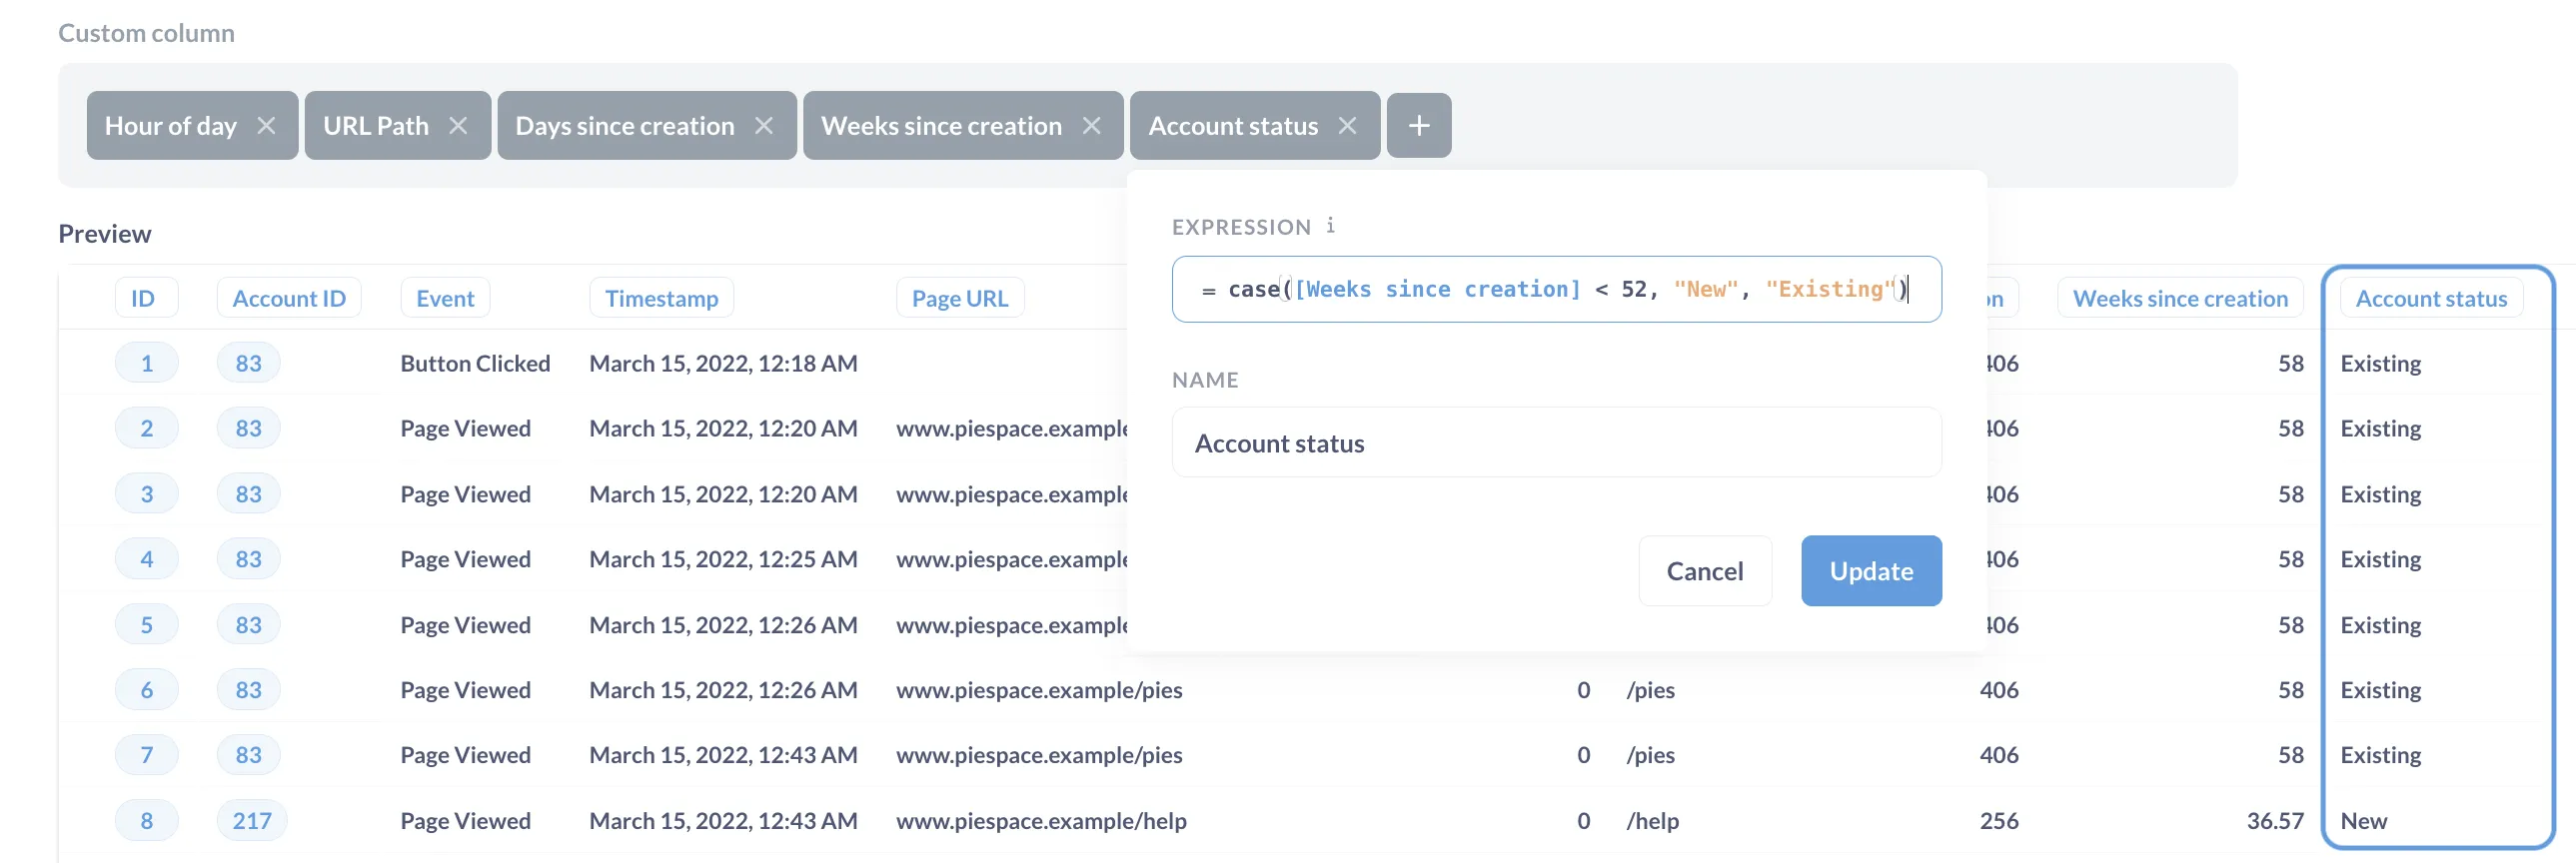Select the Timestamp column header
This screenshot has height=863, width=2576.
pos(661,298)
